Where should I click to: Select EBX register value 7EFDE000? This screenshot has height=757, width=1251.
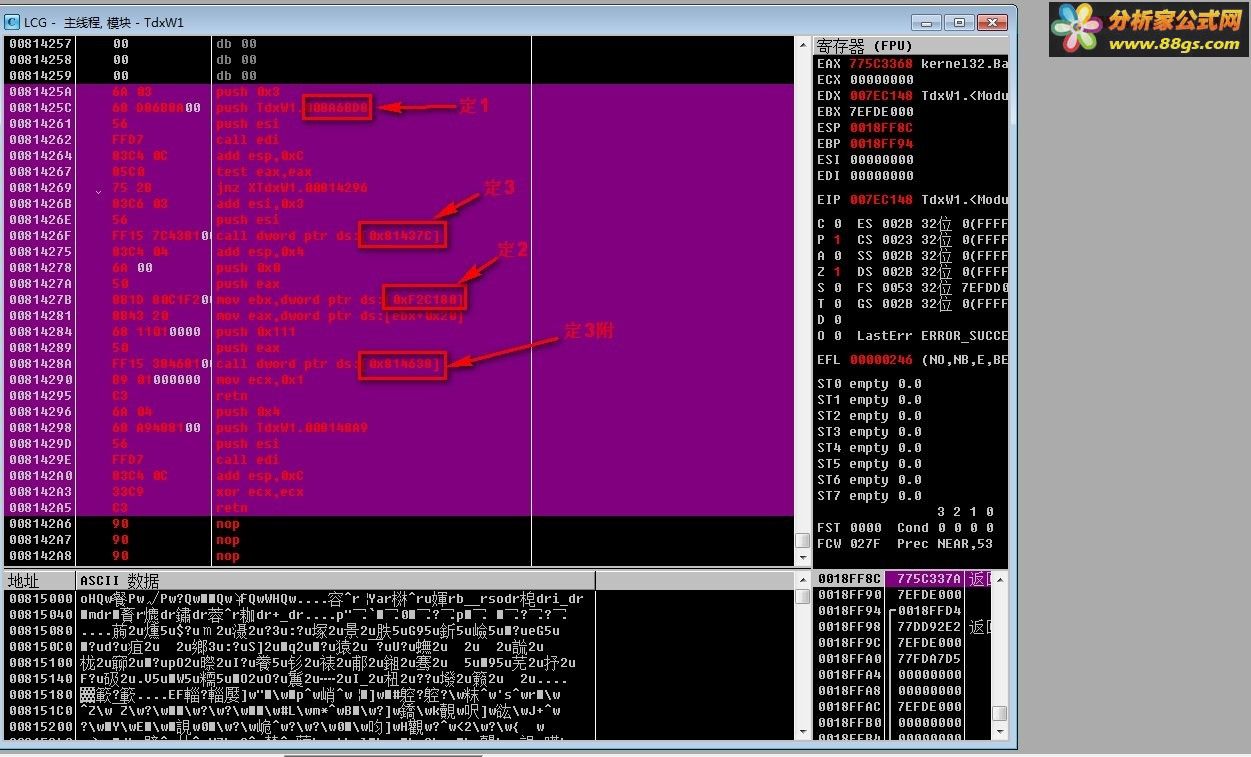881,112
